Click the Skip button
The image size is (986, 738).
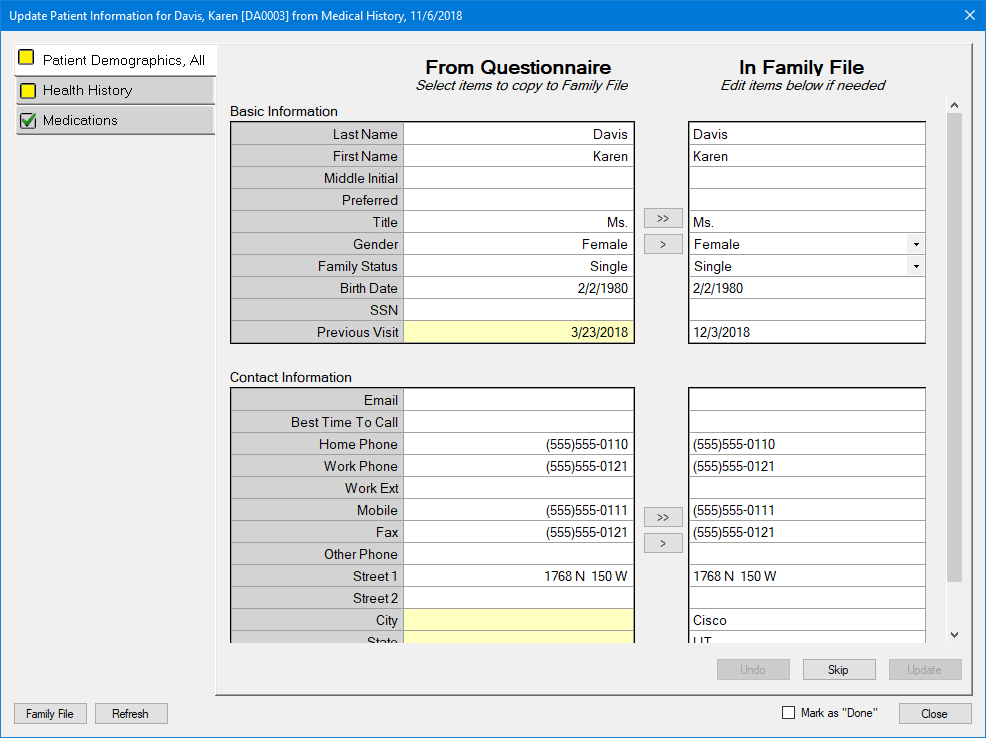click(x=838, y=669)
